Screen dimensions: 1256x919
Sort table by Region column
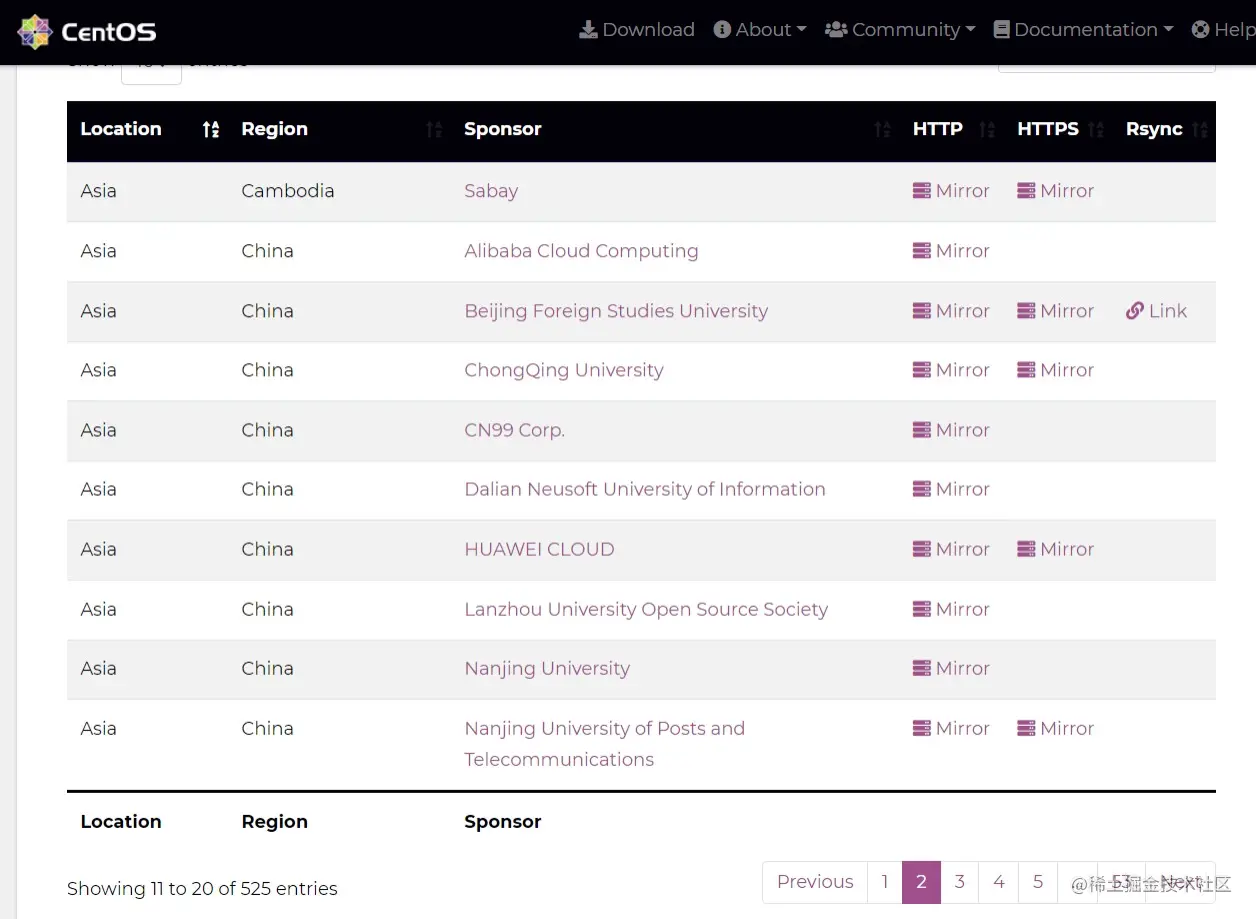[339, 130]
